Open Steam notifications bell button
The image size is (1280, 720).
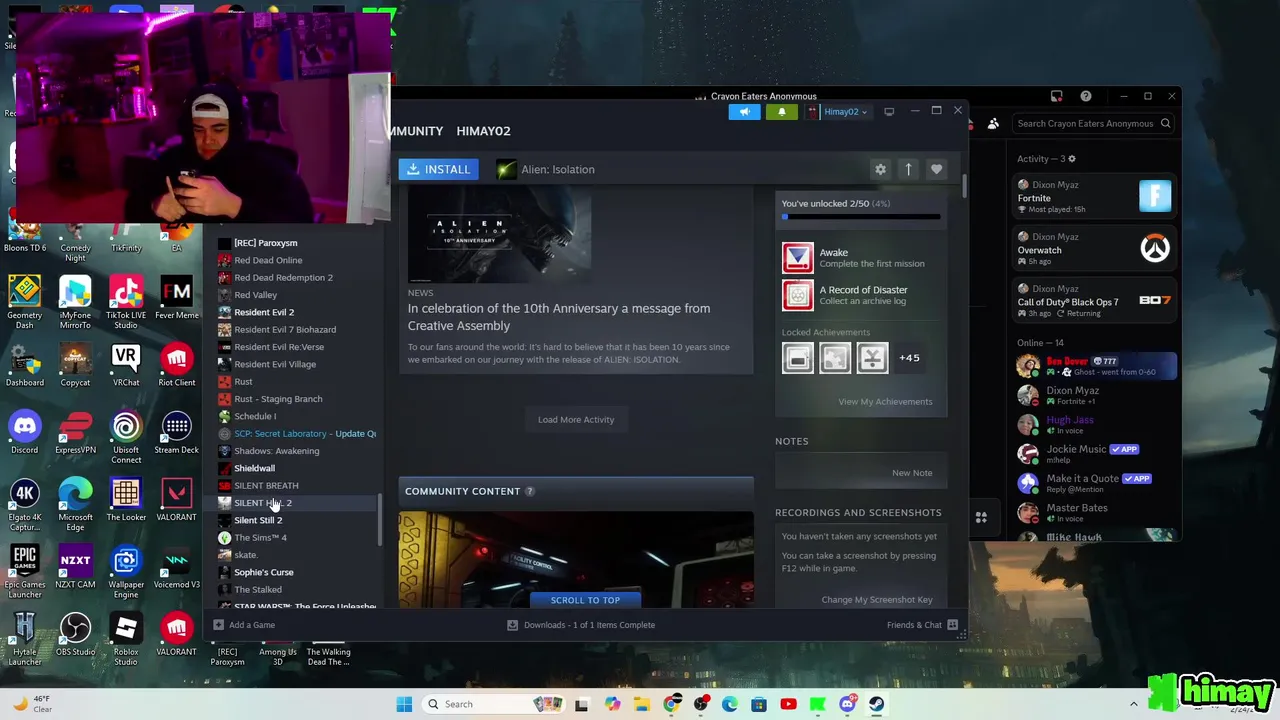[782, 111]
